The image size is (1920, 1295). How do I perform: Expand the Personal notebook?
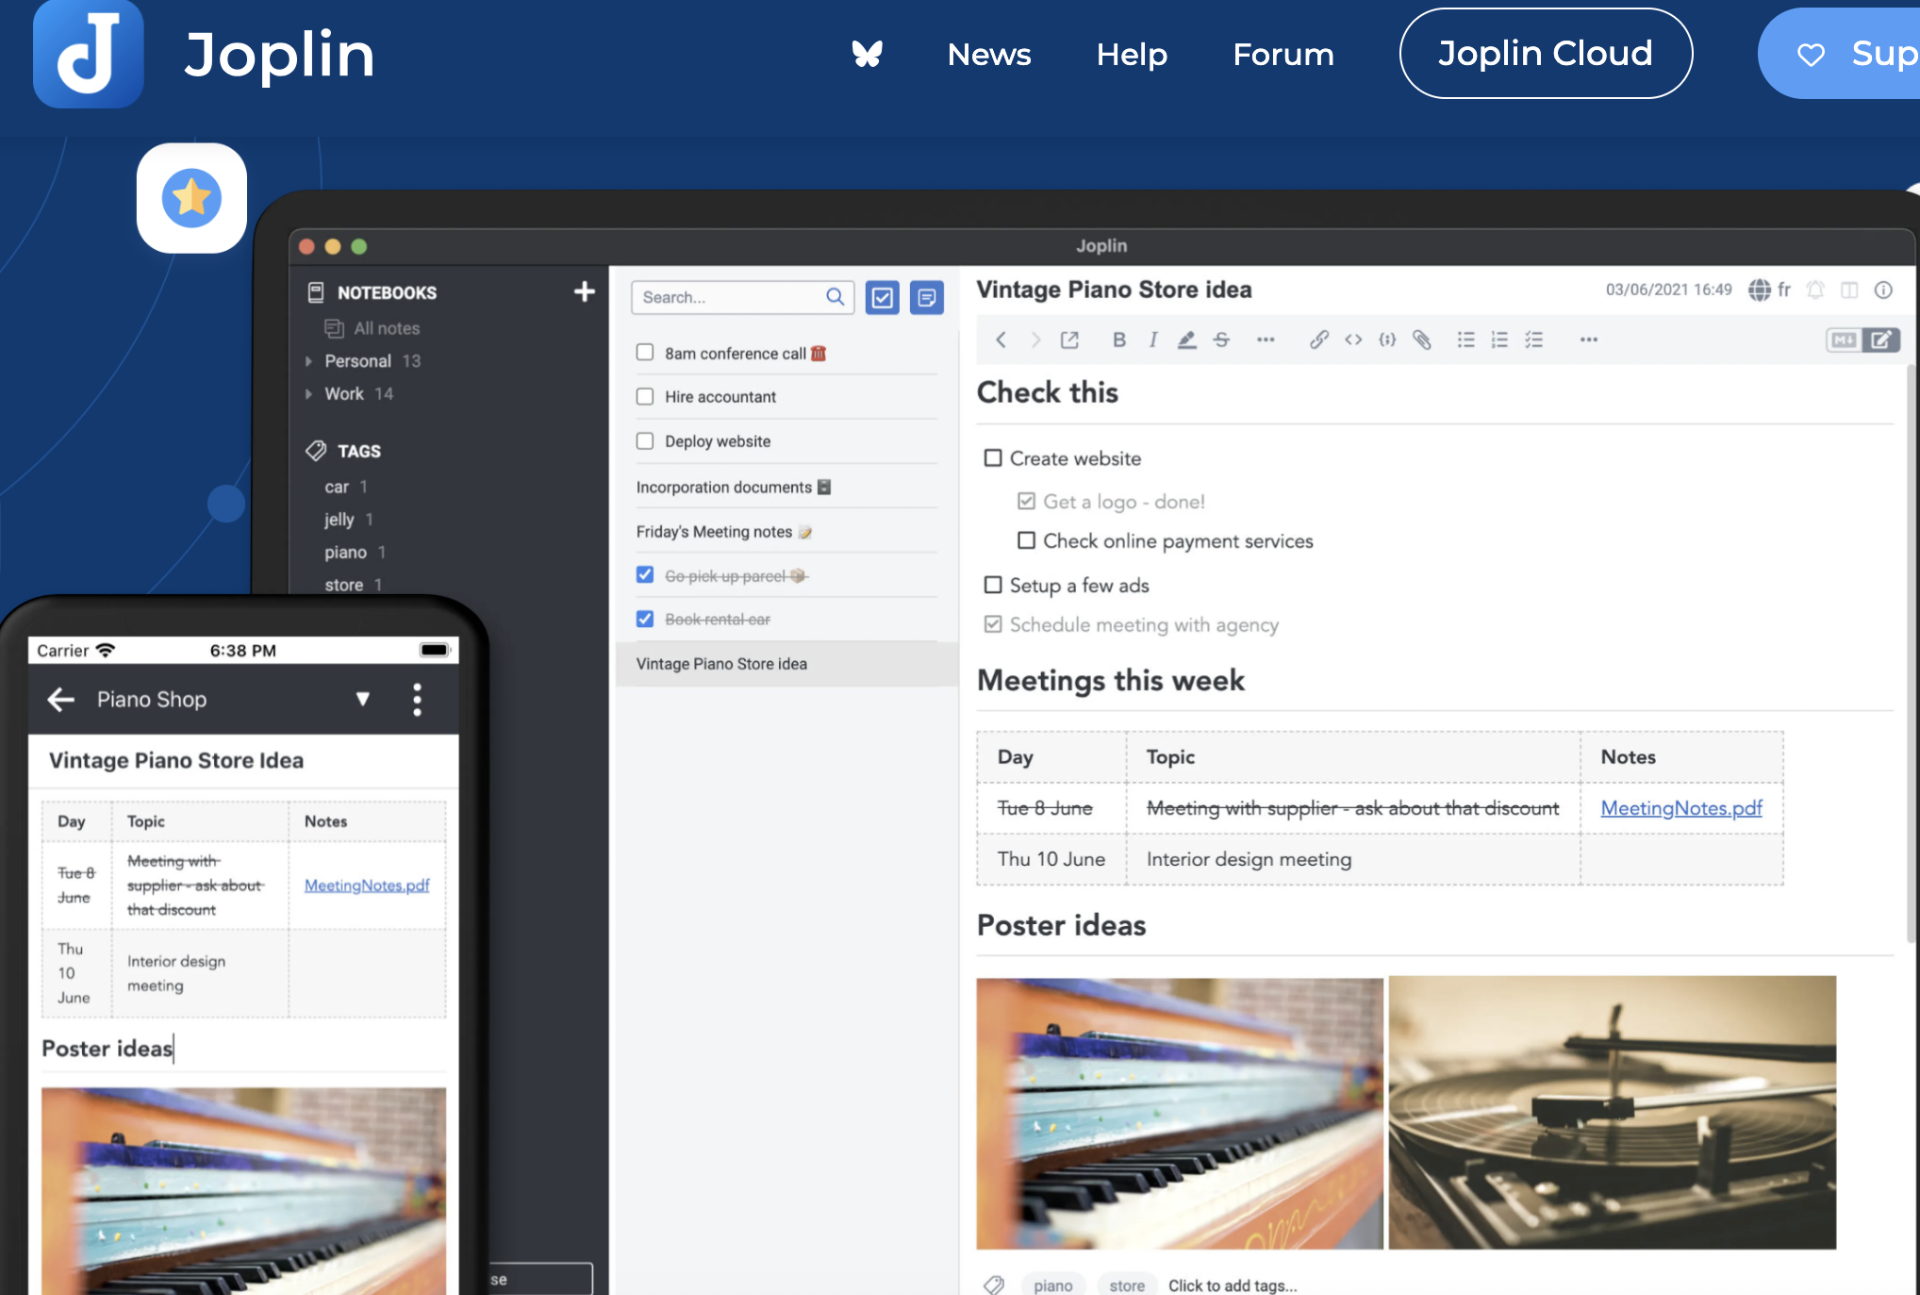(x=309, y=361)
